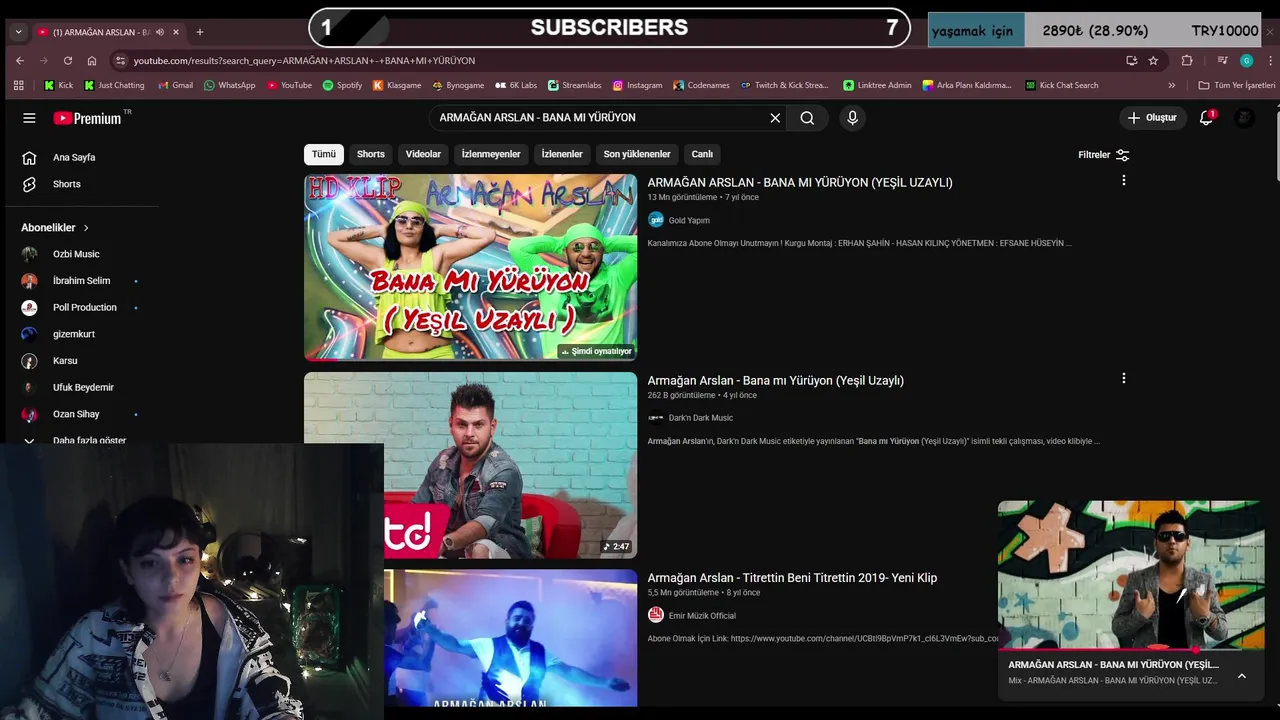Screen dimensions: 1280x720
Task: Select the Son yüklenenler filter chip
Action: click(x=637, y=154)
